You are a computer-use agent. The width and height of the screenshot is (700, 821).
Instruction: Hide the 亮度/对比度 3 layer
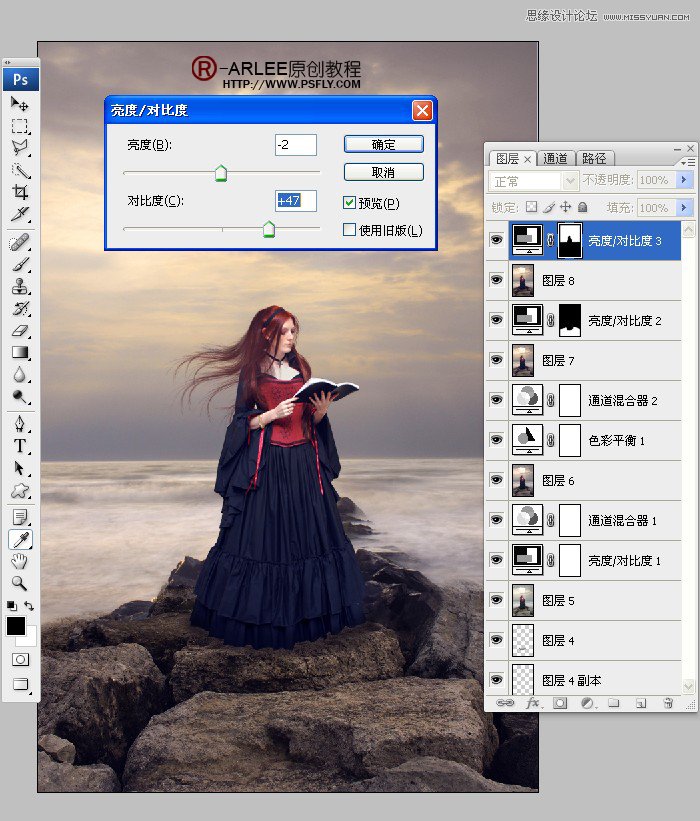pyautogui.click(x=496, y=240)
